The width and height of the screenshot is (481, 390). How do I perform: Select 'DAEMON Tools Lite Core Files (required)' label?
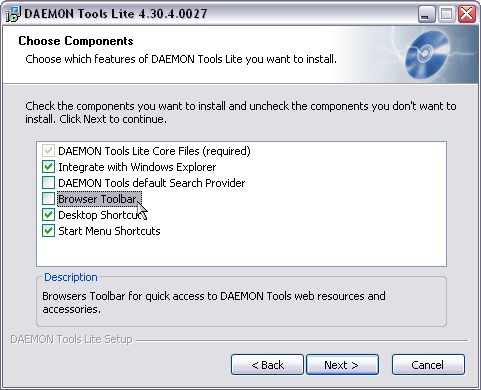click(154, 151)
